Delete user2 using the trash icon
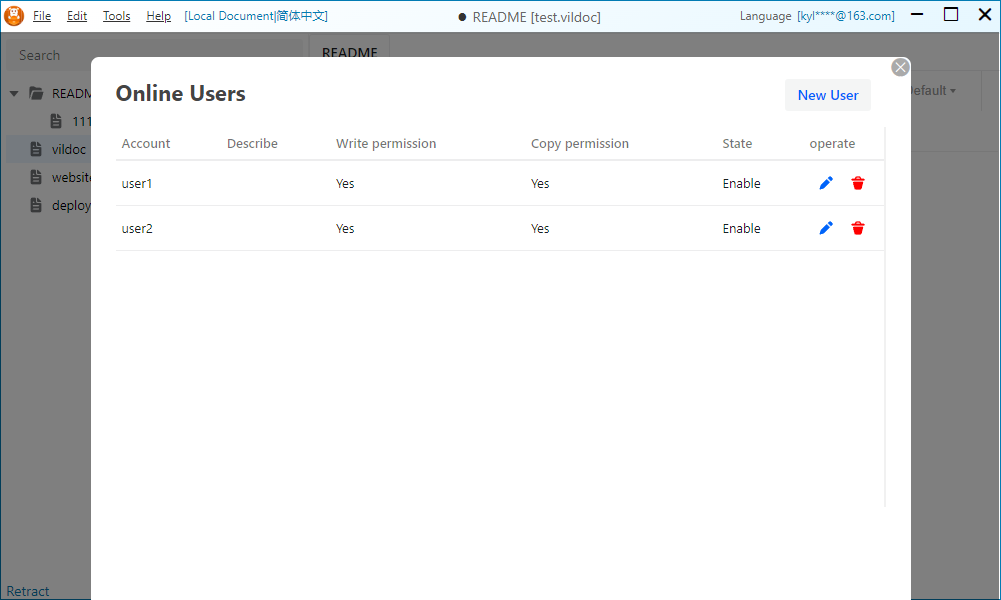Image resolution: width=1001 pixels, height=600 pixels. pyautogui.click(x=858, y=228)
